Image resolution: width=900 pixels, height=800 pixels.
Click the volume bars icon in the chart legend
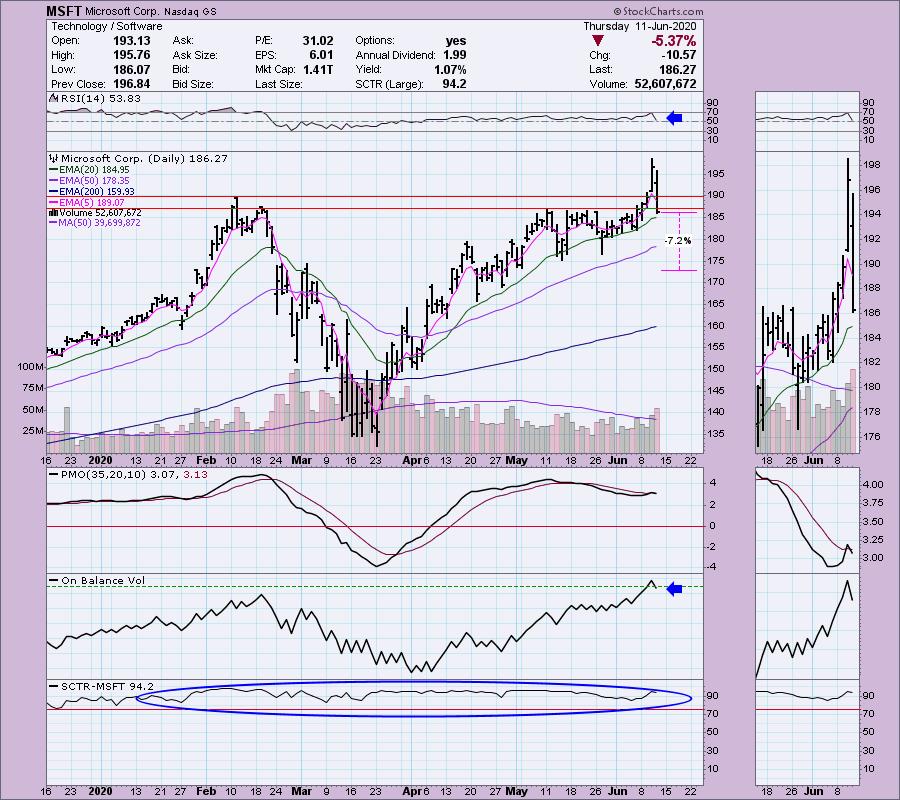(x=54, y=212)
